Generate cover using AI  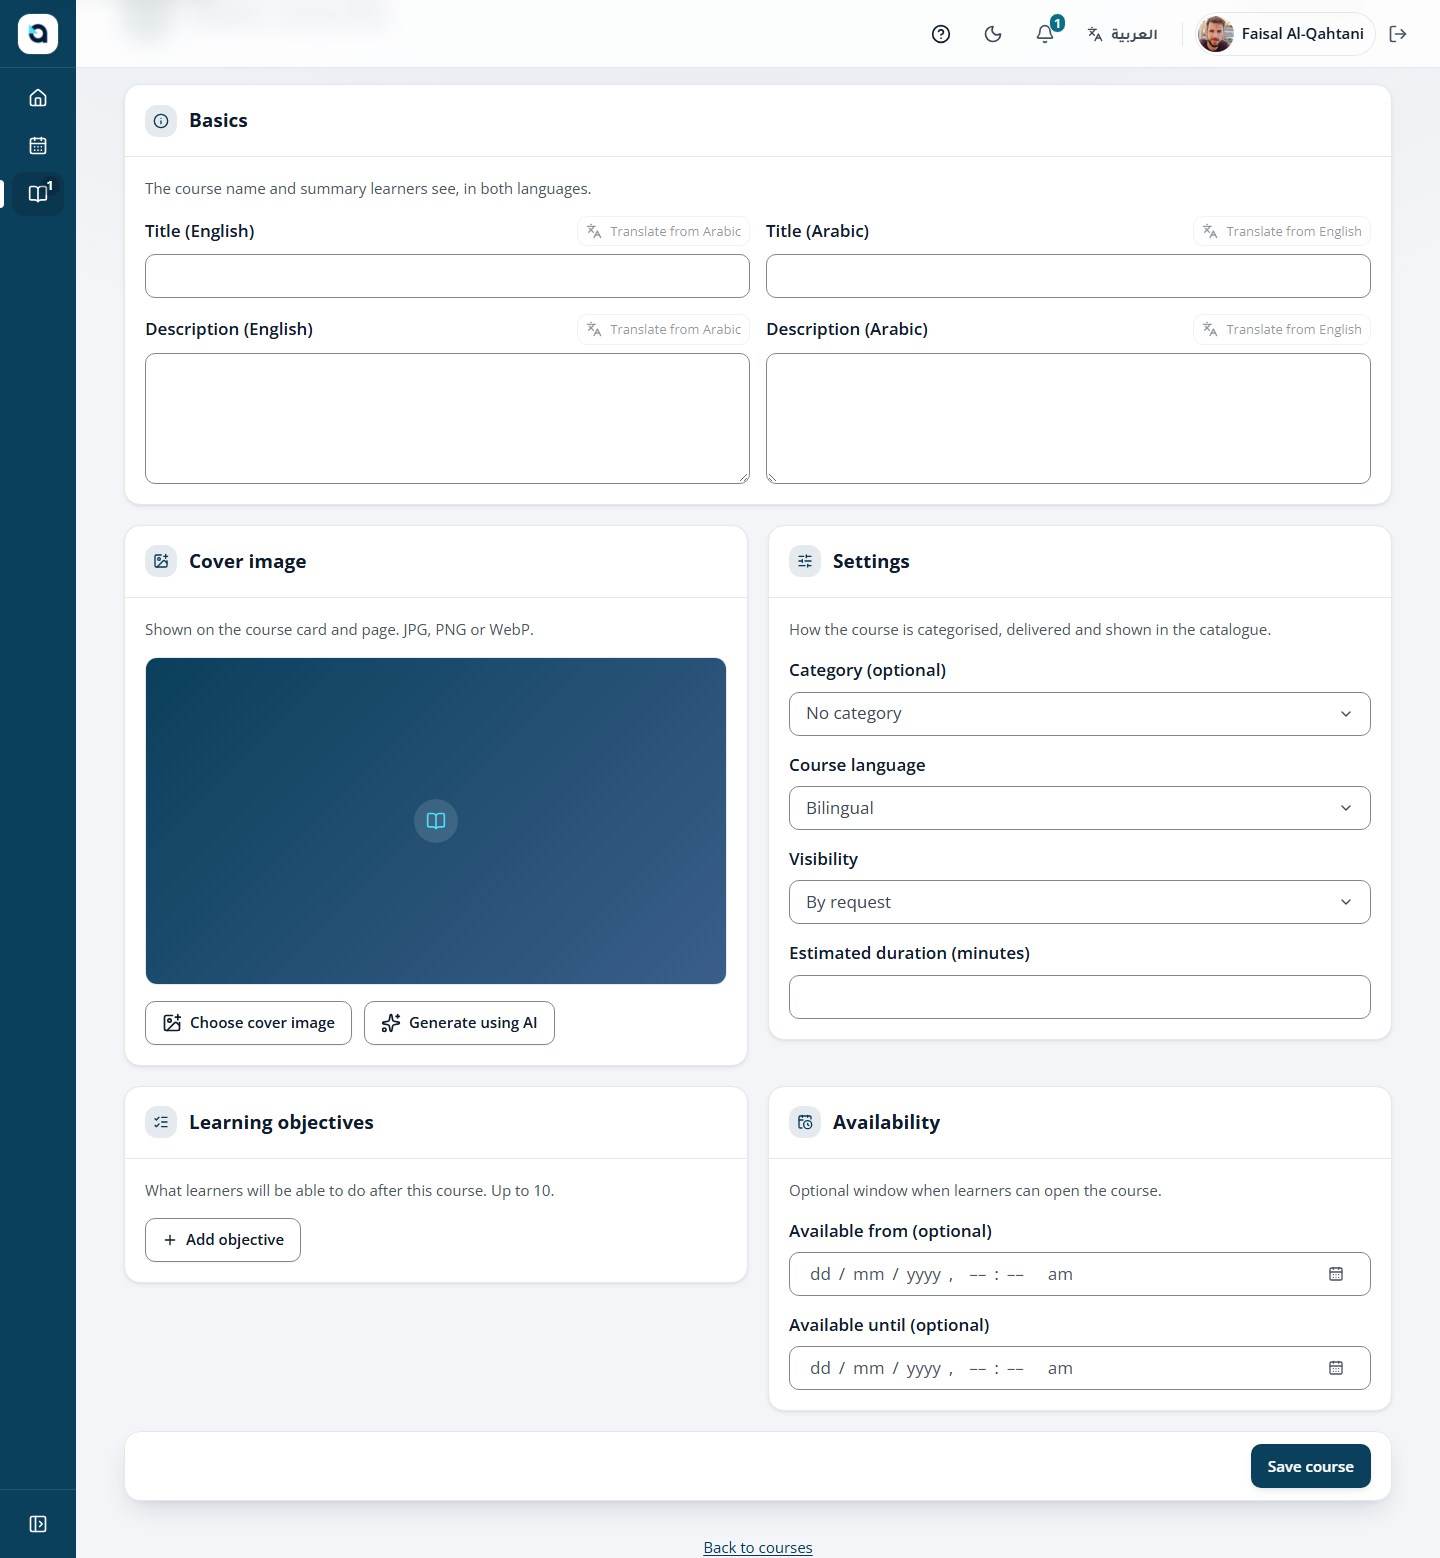tap(459, 1023)
